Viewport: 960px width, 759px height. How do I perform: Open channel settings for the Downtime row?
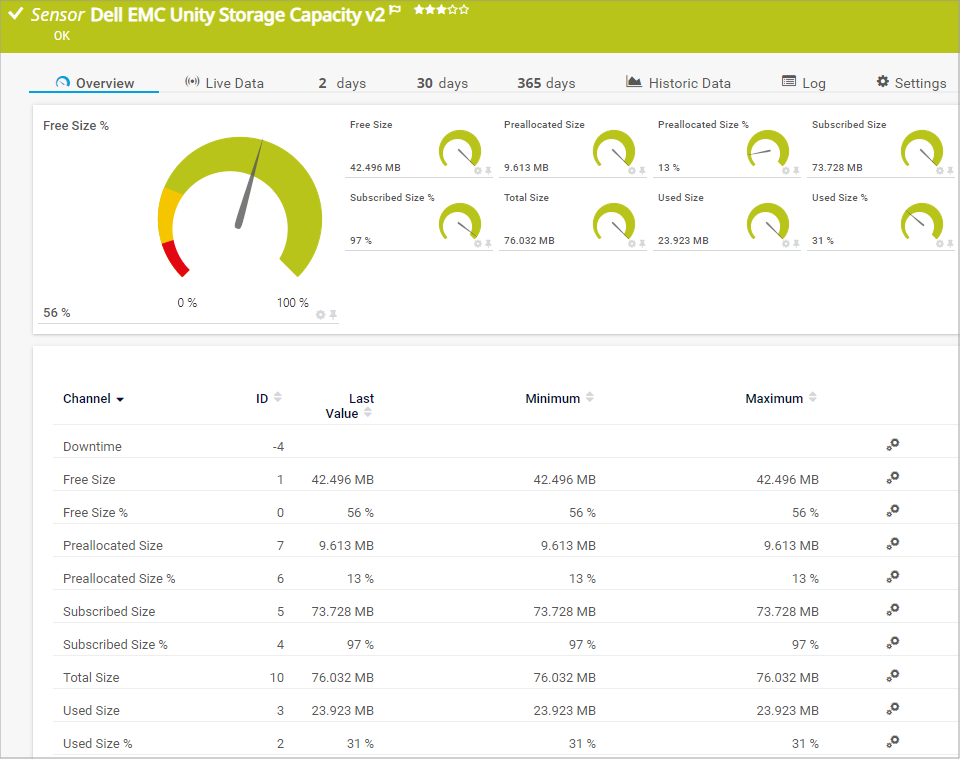click(x=892, y=446)
